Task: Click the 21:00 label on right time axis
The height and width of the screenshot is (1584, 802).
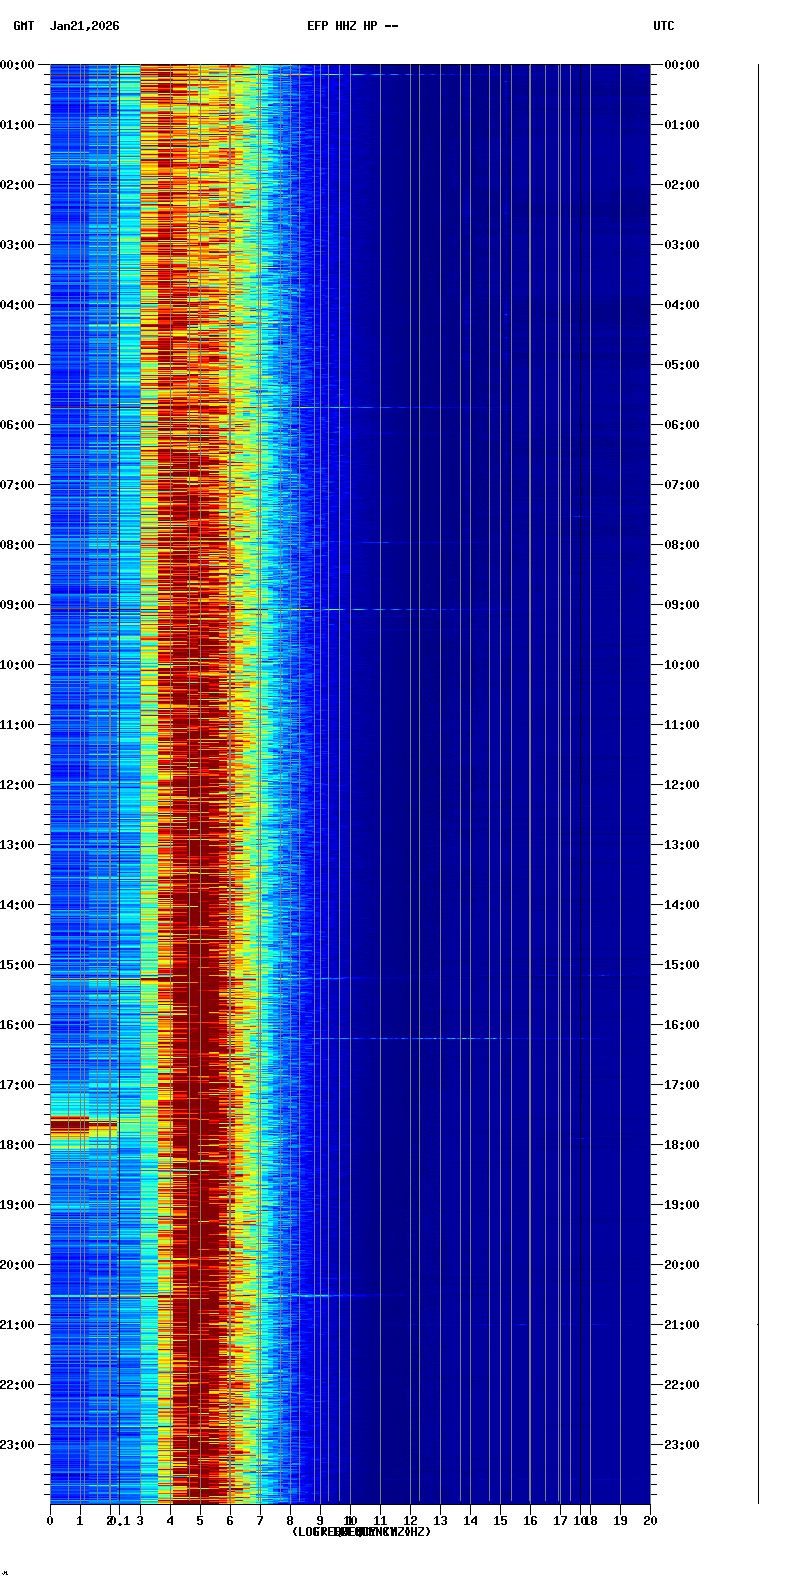Action: (x=682, y=1325)
